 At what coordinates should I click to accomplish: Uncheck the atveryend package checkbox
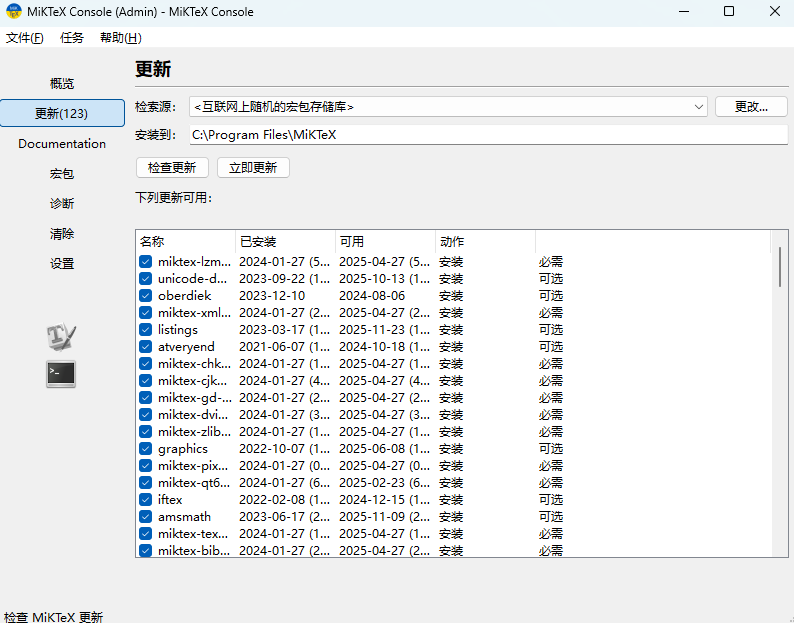tap(145, 347)
